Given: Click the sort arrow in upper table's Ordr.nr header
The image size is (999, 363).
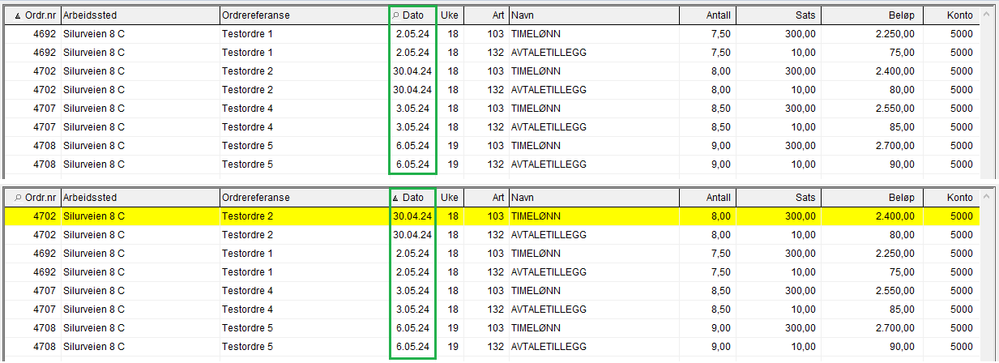Looking at the screenshot, I should 17,15.
